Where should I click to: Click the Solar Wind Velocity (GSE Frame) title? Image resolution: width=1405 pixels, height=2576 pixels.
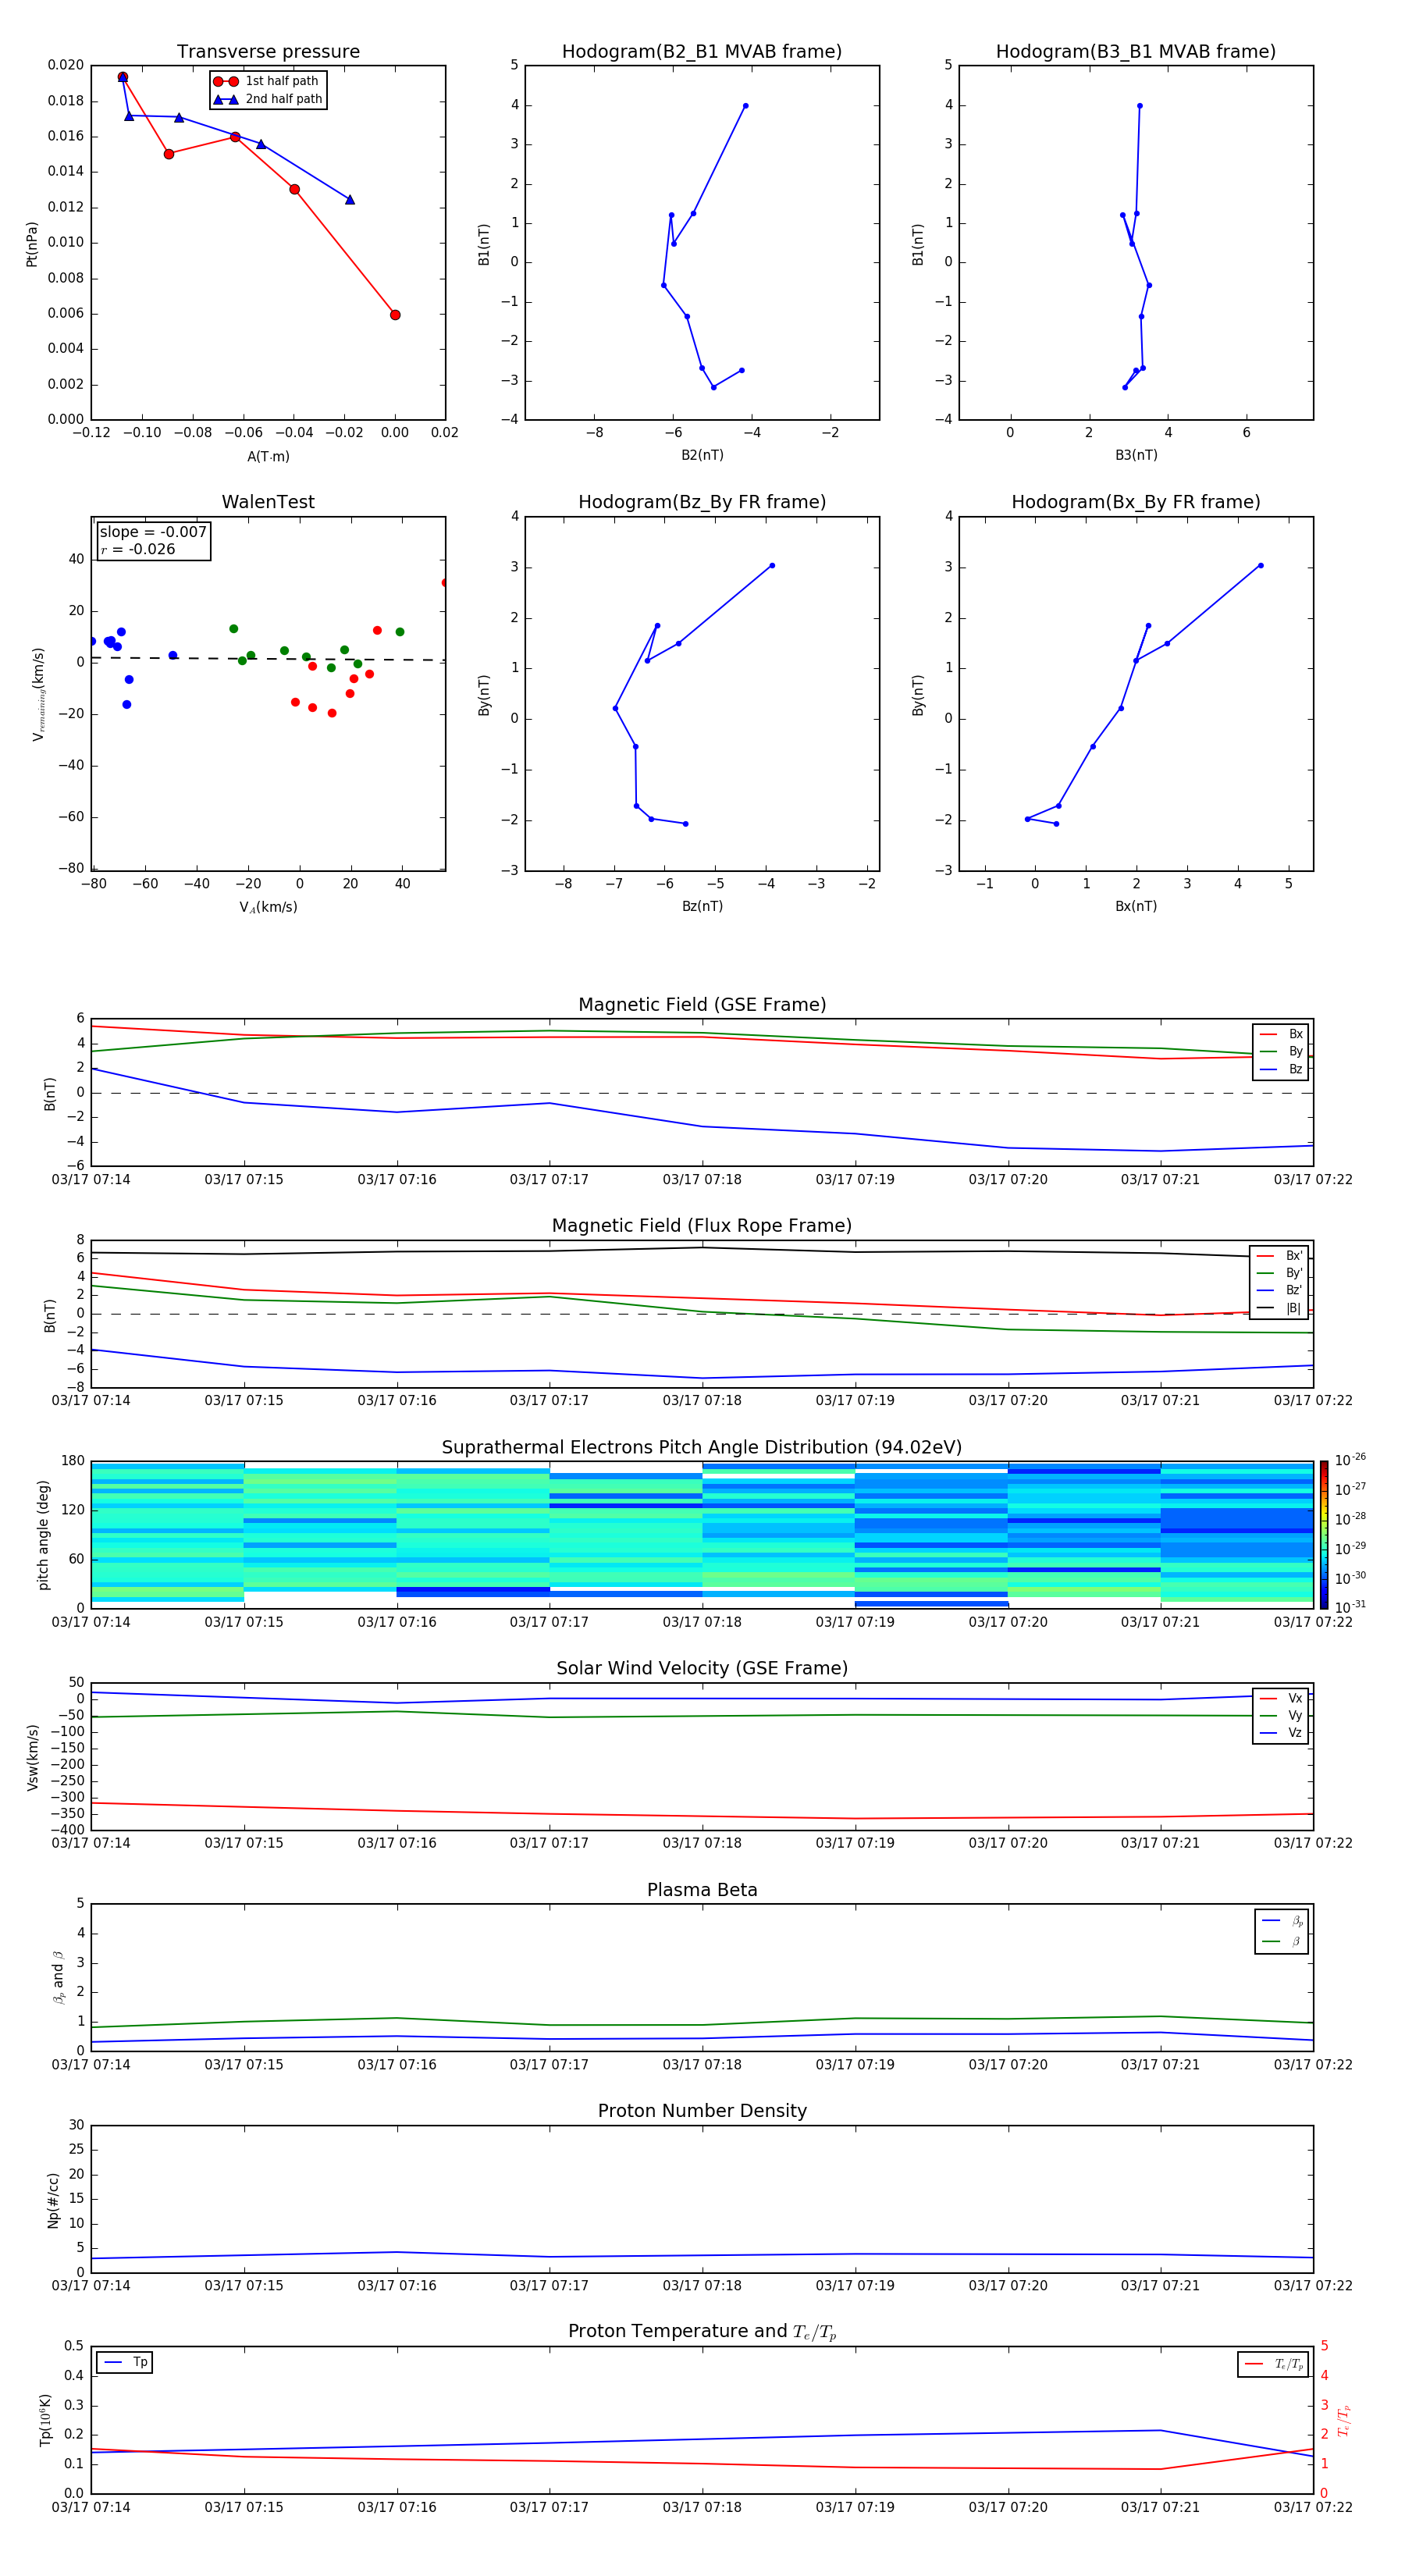pyautogui.click(x=702, y=1668)
